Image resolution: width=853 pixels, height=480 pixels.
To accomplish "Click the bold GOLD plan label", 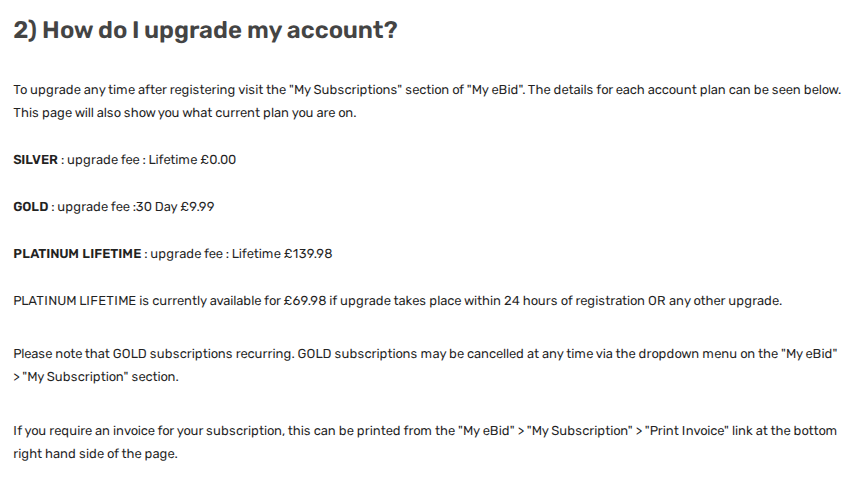I will pyautogui.click(x=30, y=207).
